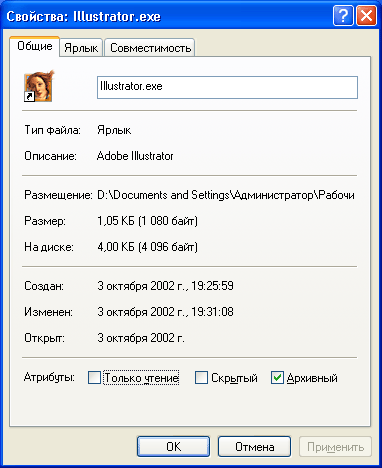Screen dimensions: 382x468
Task: Click the Illustrator.exe filename field
Action: 227,87
